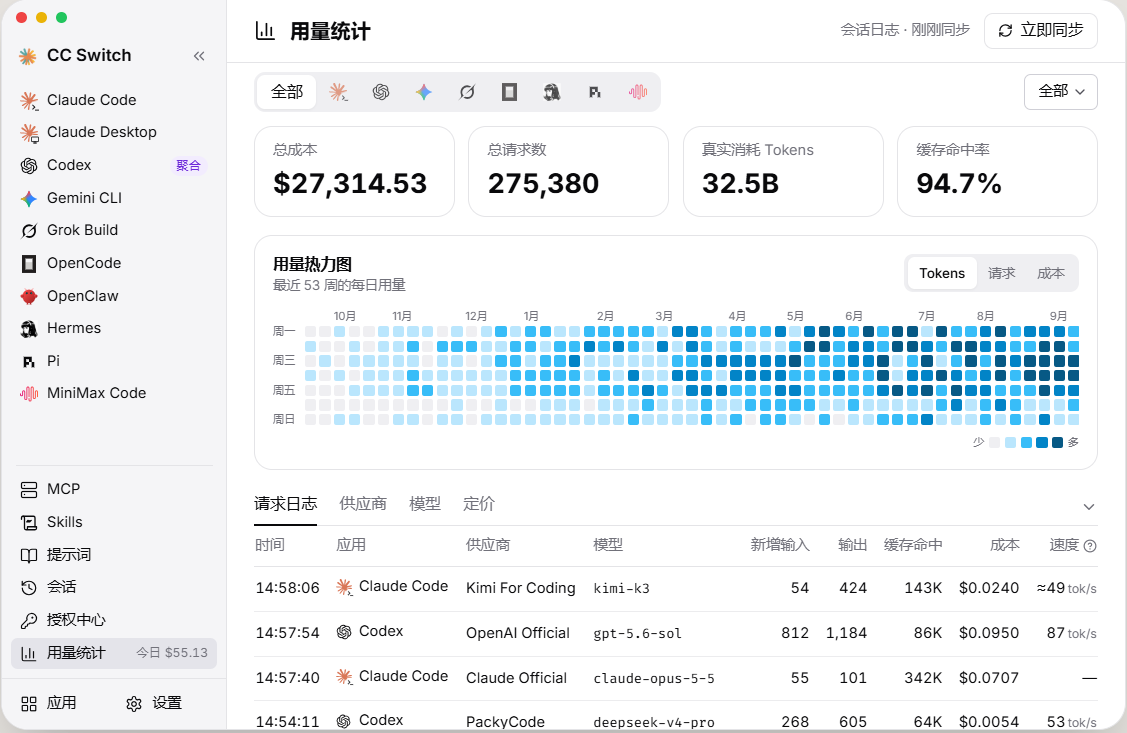The height and width of the screenshot is (733, 1127).
Task: Click model name claude-opus-5-5
Action: click(x=653, y=678)
